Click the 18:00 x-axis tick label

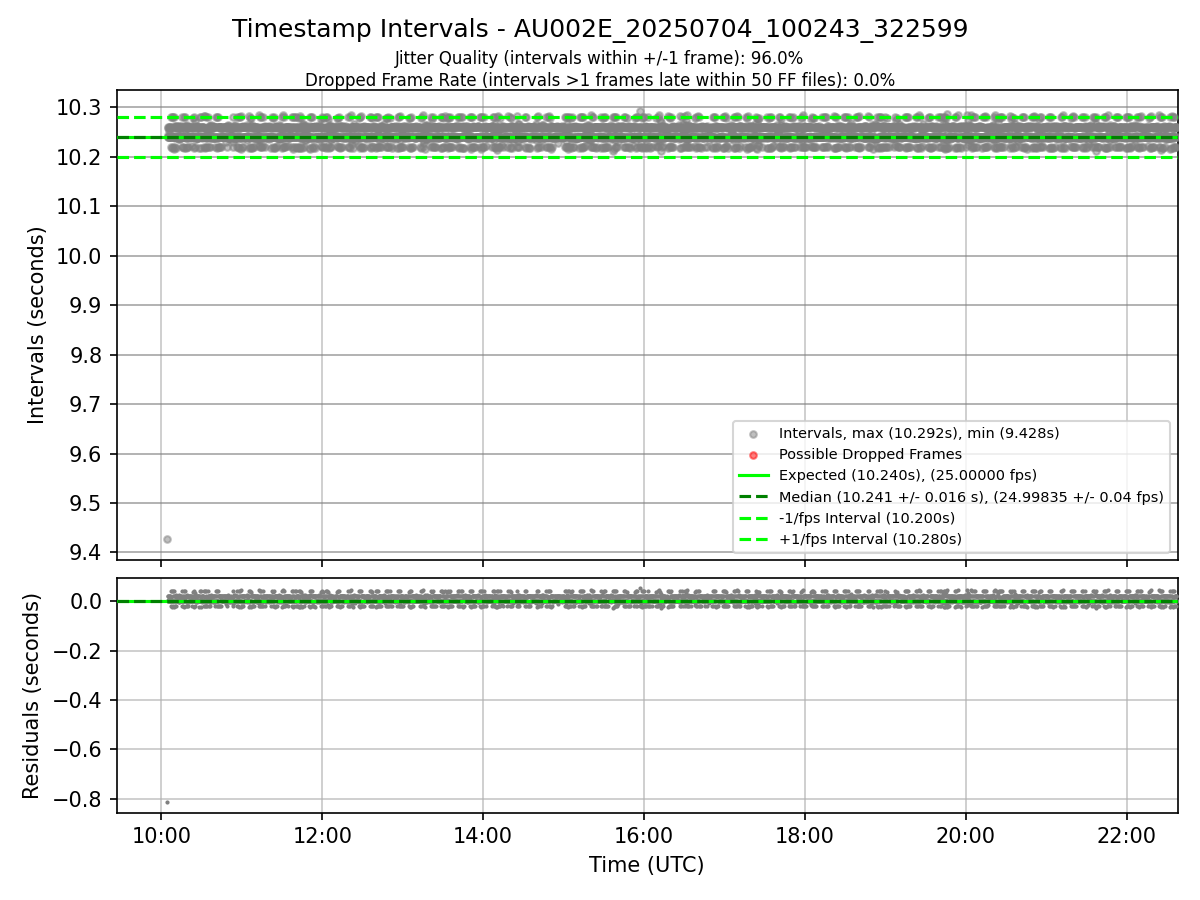point(805,836)
